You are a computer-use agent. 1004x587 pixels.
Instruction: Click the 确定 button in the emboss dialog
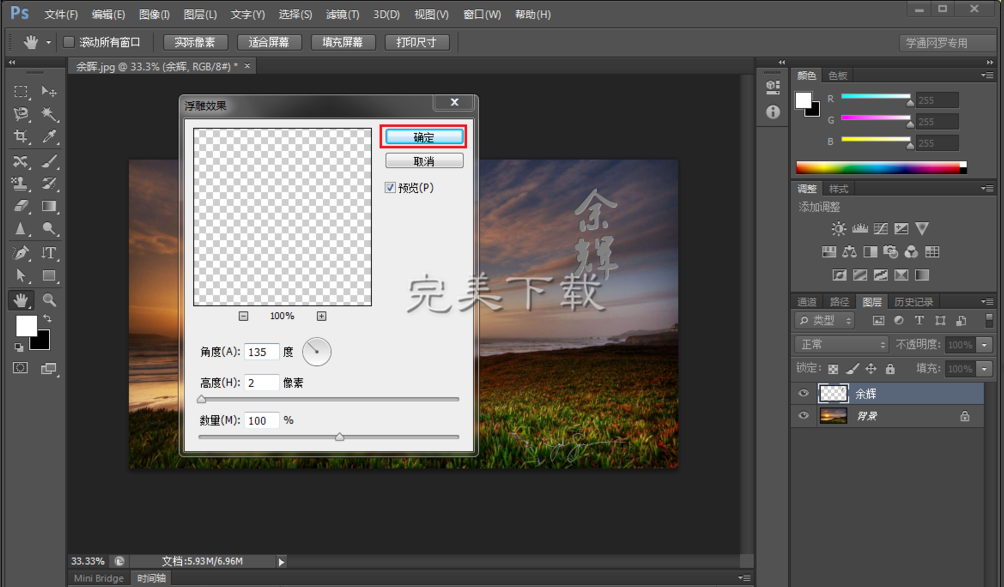[x=423, y=137]
